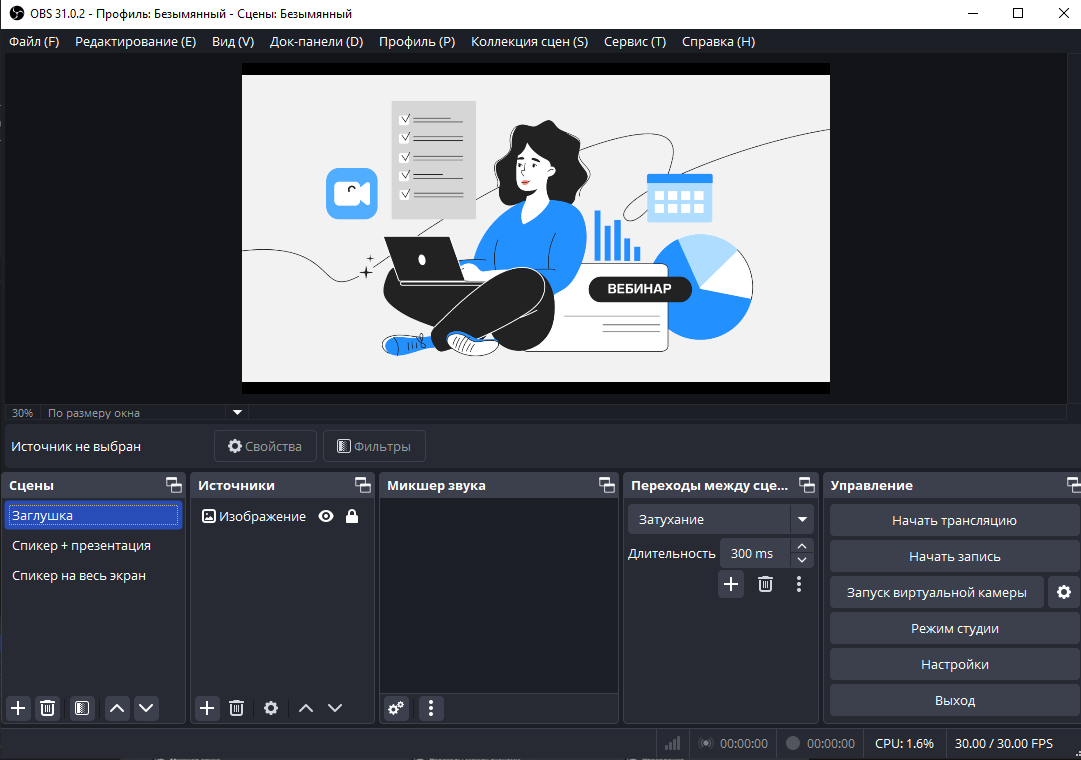Toggle lock on Изображение source
This screenshot has width=1081, height=760.
pyautogui.click(x=352, y=516)
